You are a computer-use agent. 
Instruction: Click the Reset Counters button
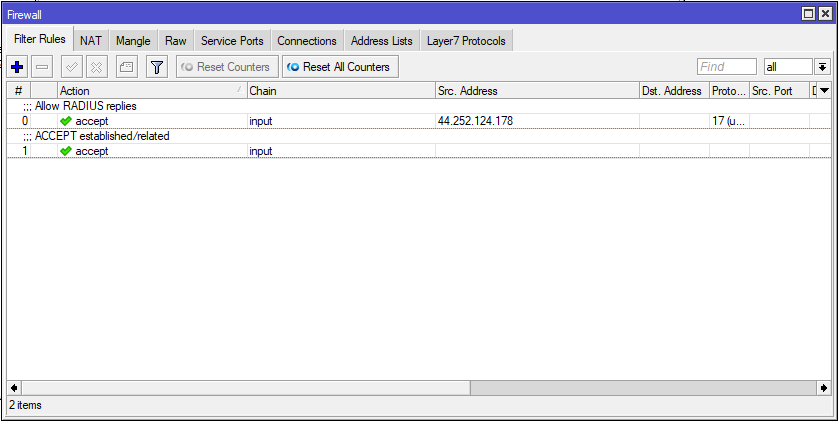point(225,67)
